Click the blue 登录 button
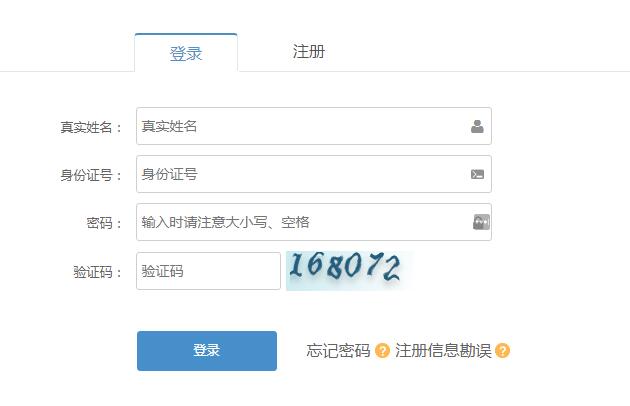 point(207,351)
